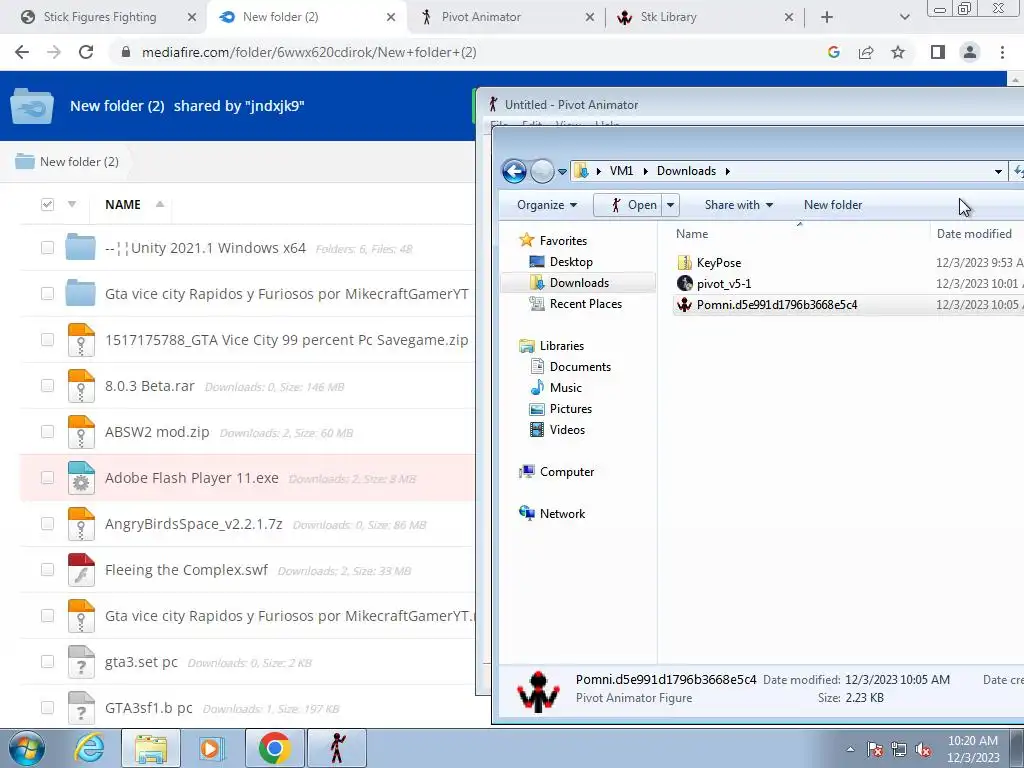
Task: Open Organize menu
Action: pyautogui.click(x=547, y=205)
